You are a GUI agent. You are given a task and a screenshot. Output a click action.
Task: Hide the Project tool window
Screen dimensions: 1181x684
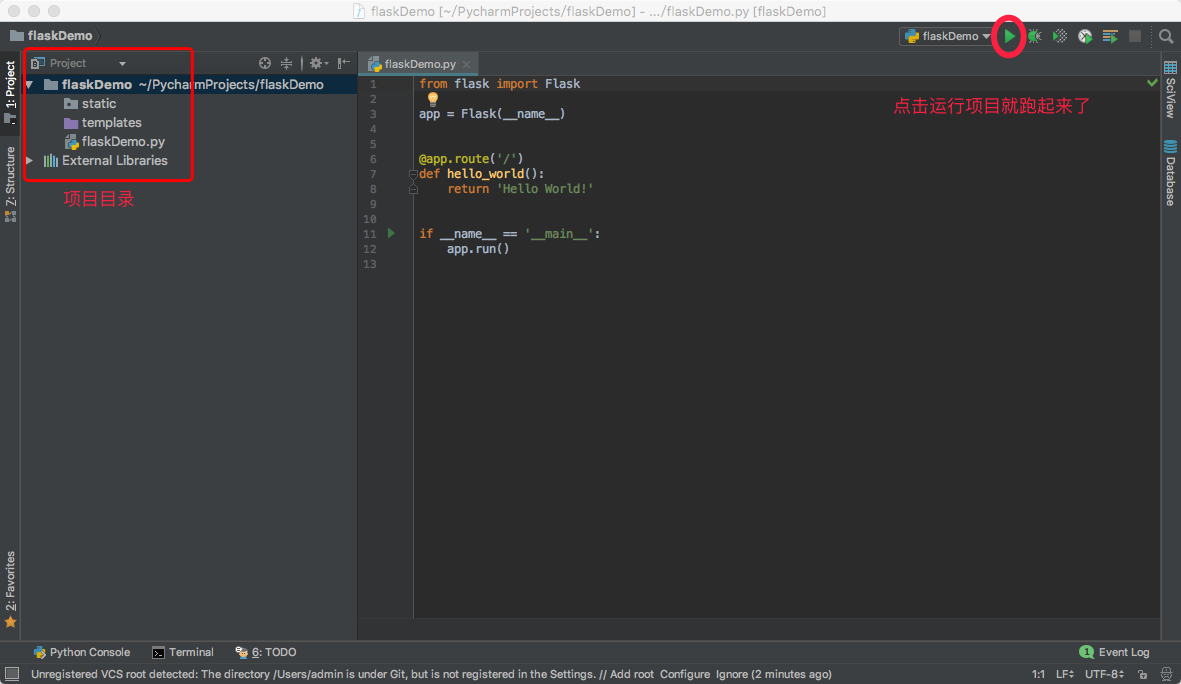coord(342,63)
